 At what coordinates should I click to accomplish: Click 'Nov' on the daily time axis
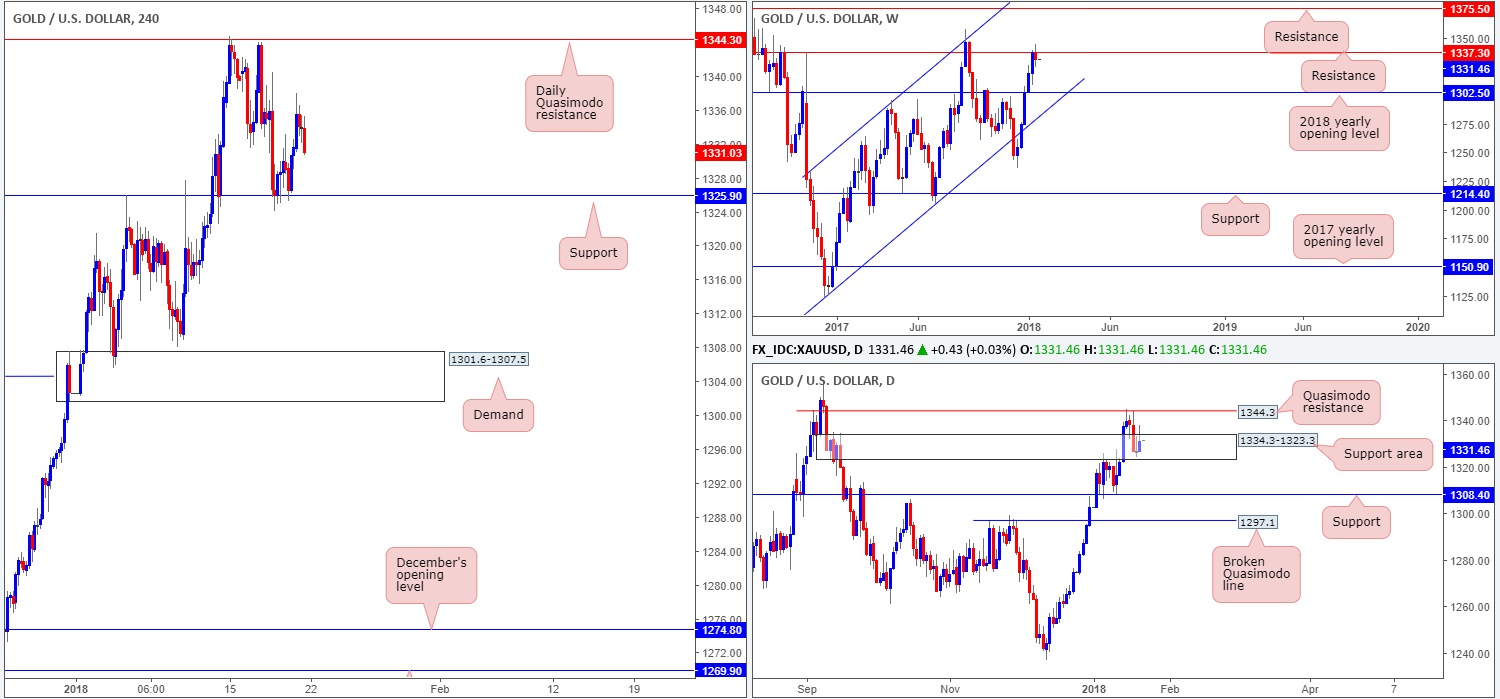950,689
